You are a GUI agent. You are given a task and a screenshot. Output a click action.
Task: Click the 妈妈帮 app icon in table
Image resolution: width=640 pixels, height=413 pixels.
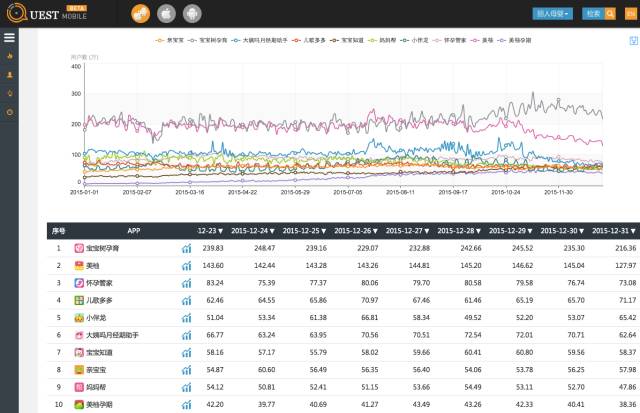point(79,387)
